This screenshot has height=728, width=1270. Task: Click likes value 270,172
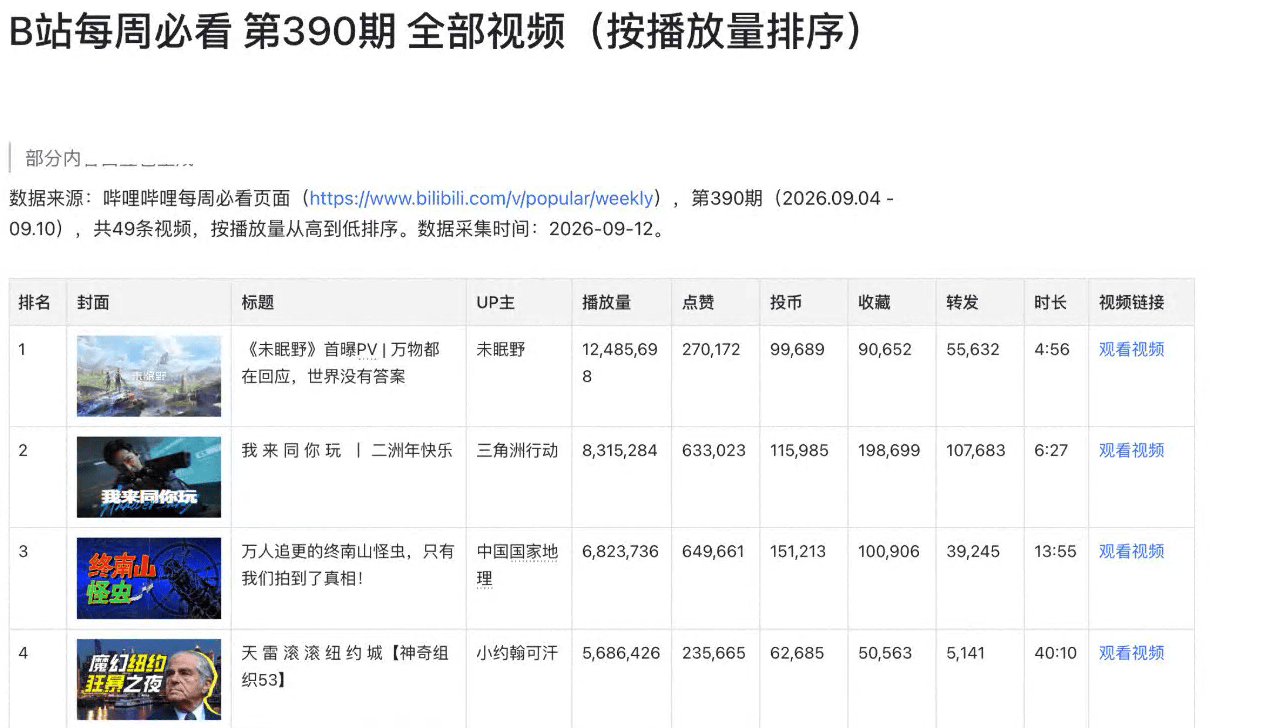[711, 349]
